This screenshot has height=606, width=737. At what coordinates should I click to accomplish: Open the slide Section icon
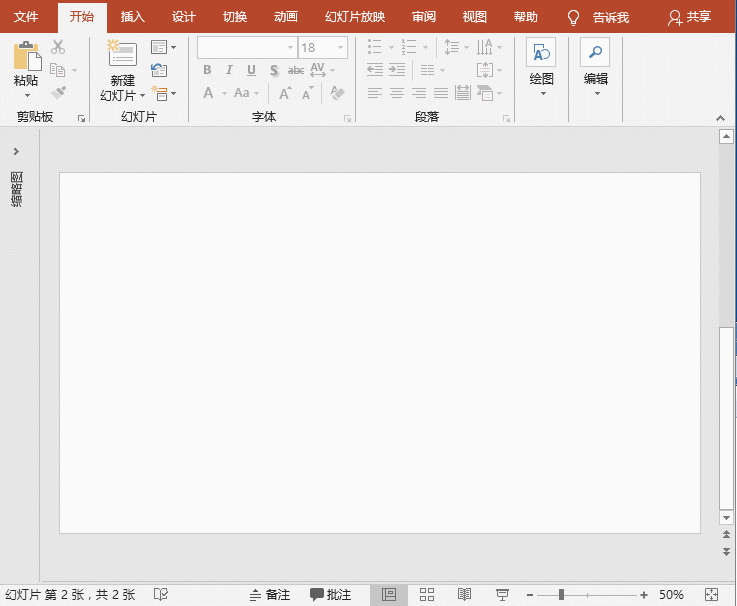[159, 93]
